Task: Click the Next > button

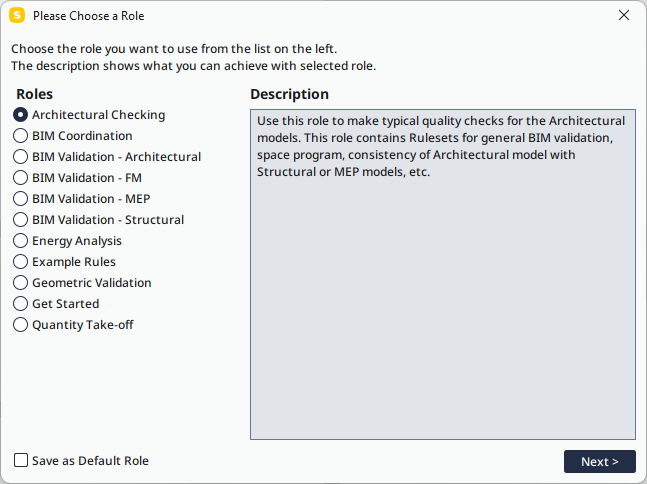Action: click(x=600, y=461)
